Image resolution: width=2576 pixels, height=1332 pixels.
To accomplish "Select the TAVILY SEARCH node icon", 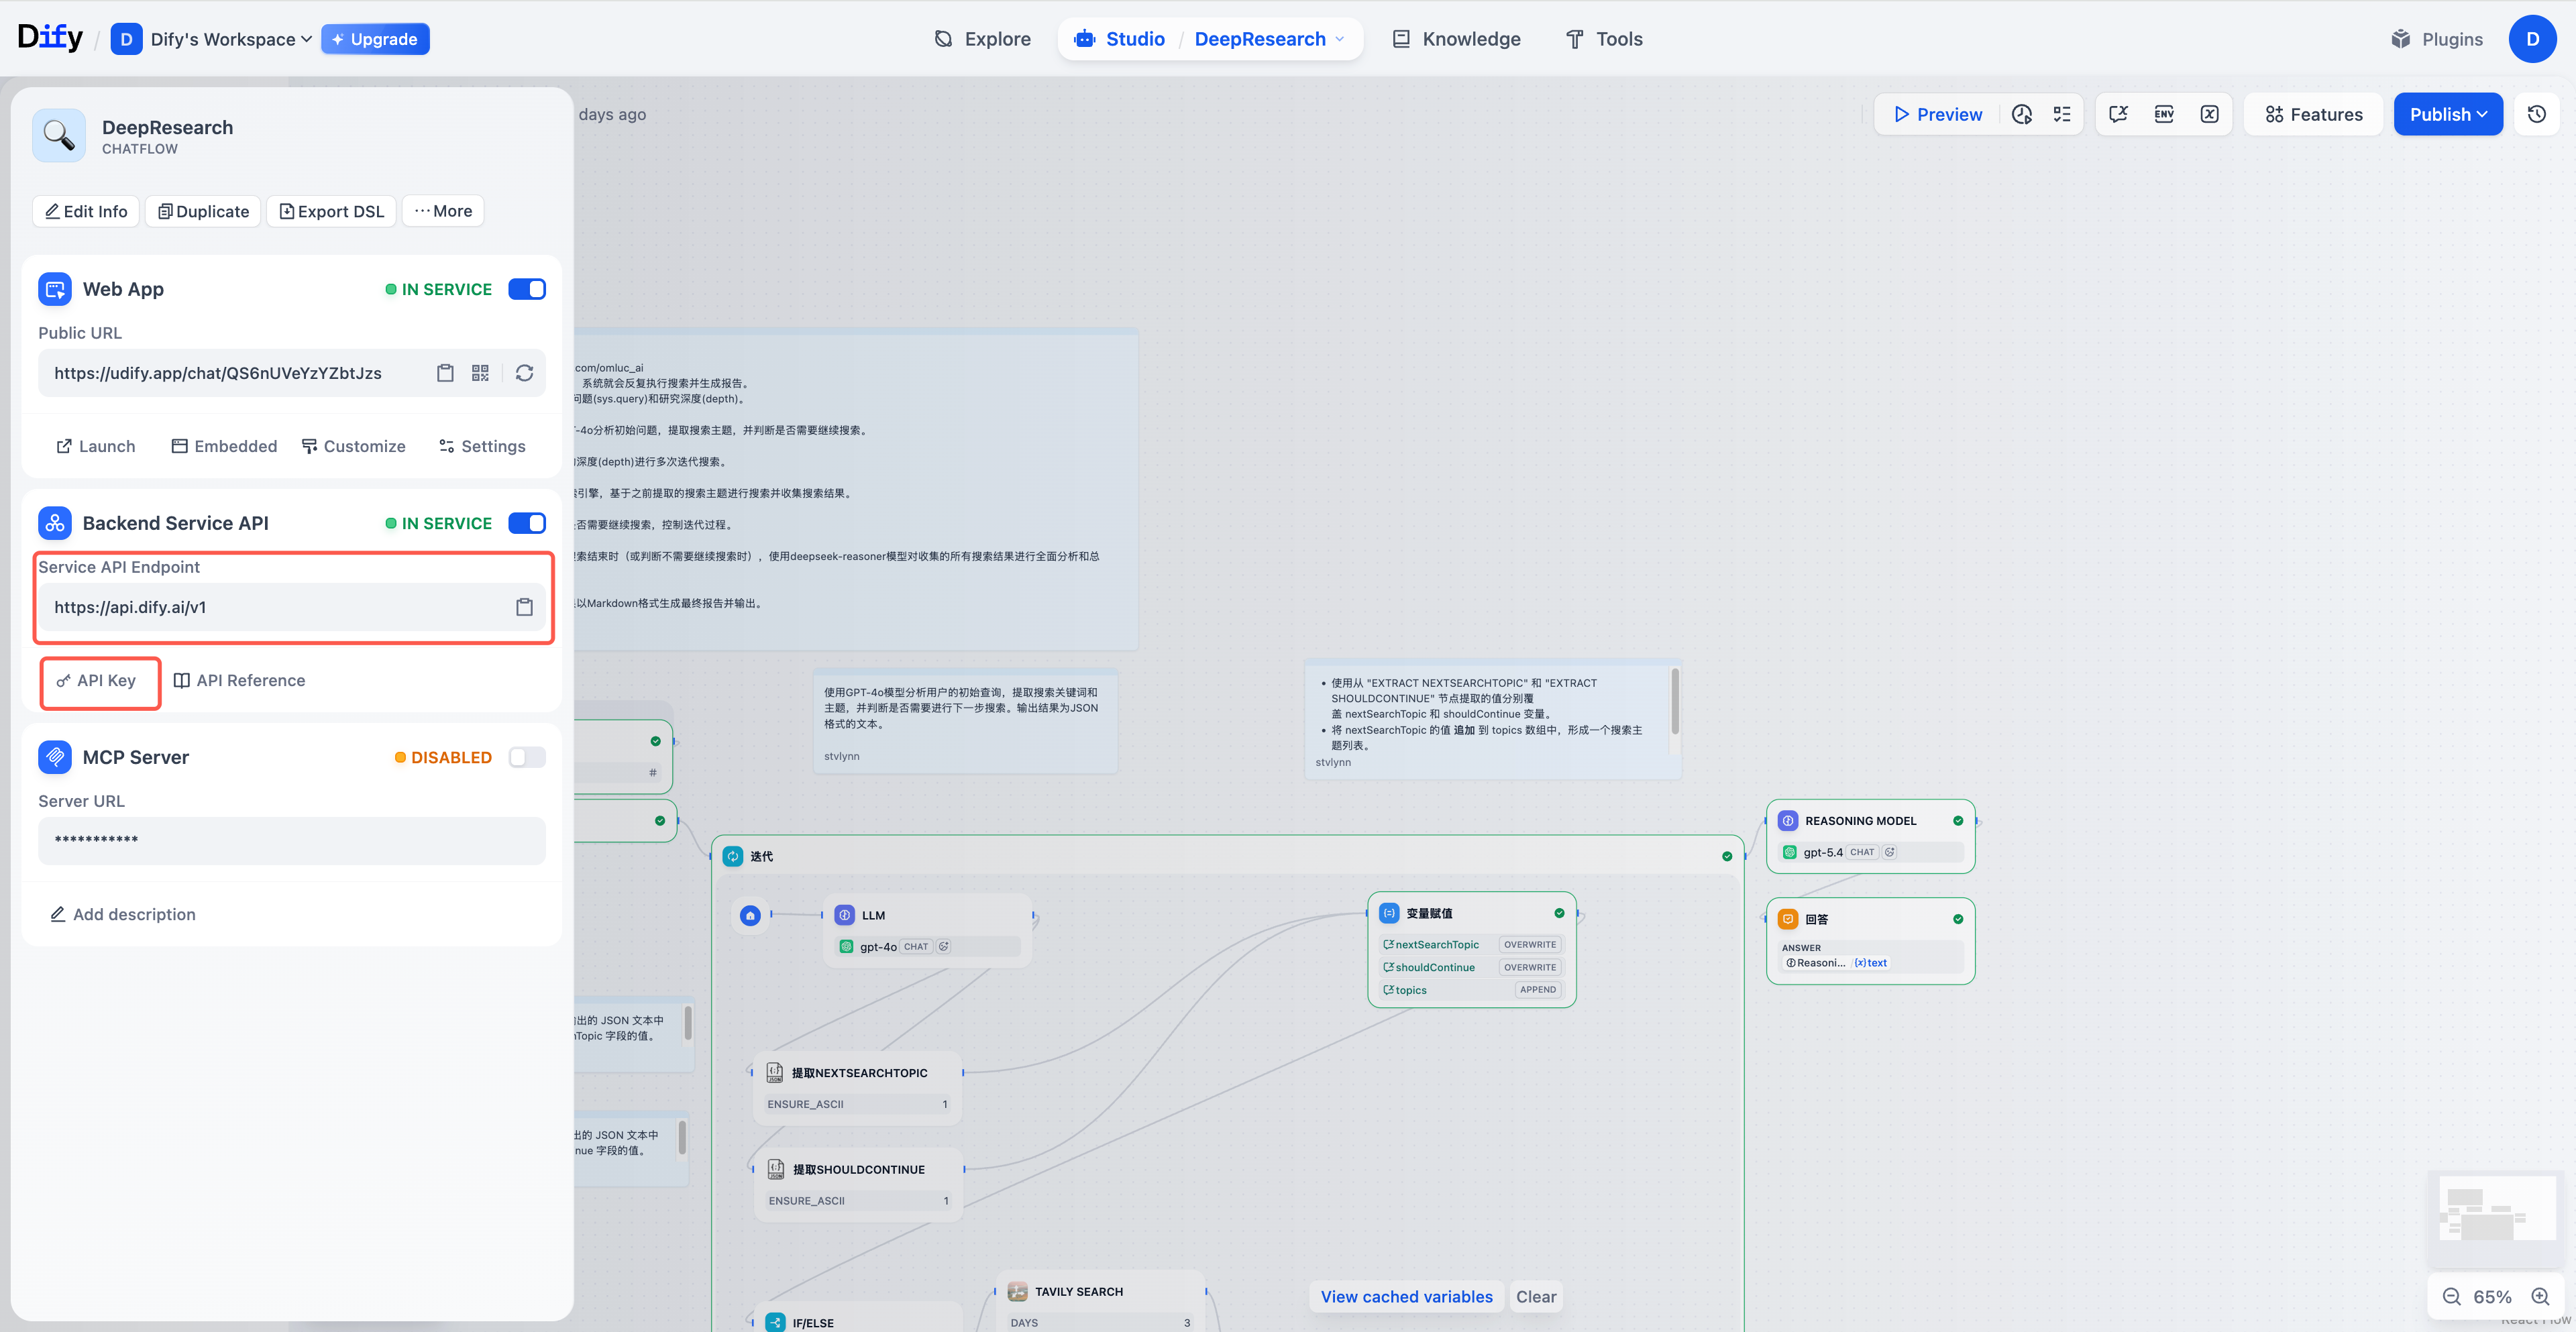I will [x=1018, y=1291].
